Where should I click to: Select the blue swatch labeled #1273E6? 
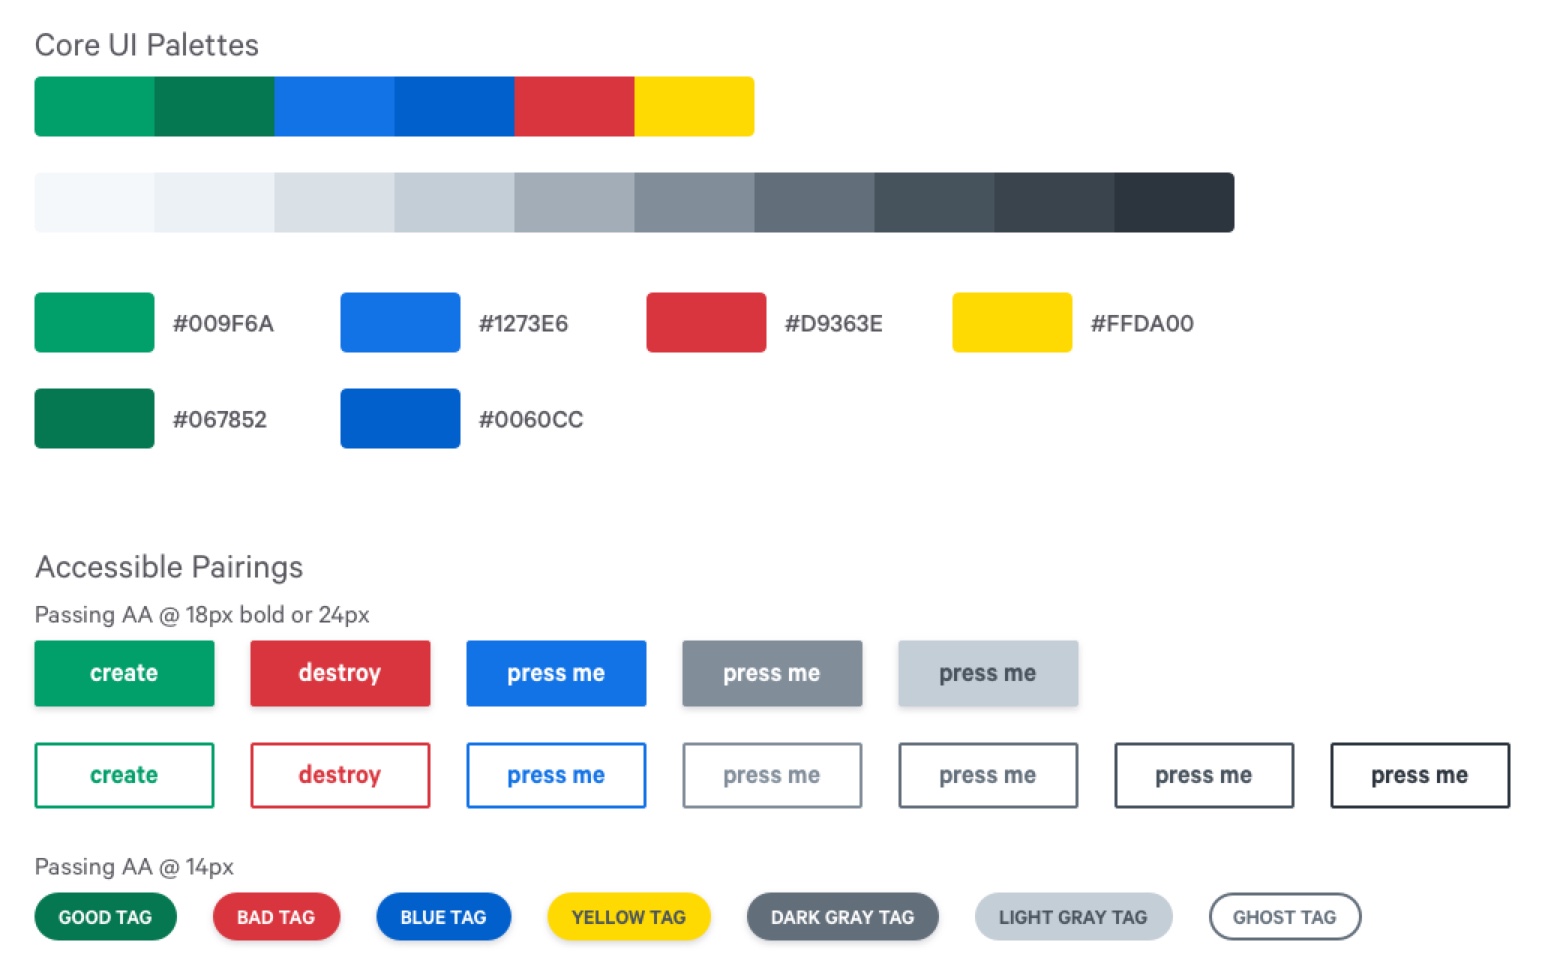point(400,322)
